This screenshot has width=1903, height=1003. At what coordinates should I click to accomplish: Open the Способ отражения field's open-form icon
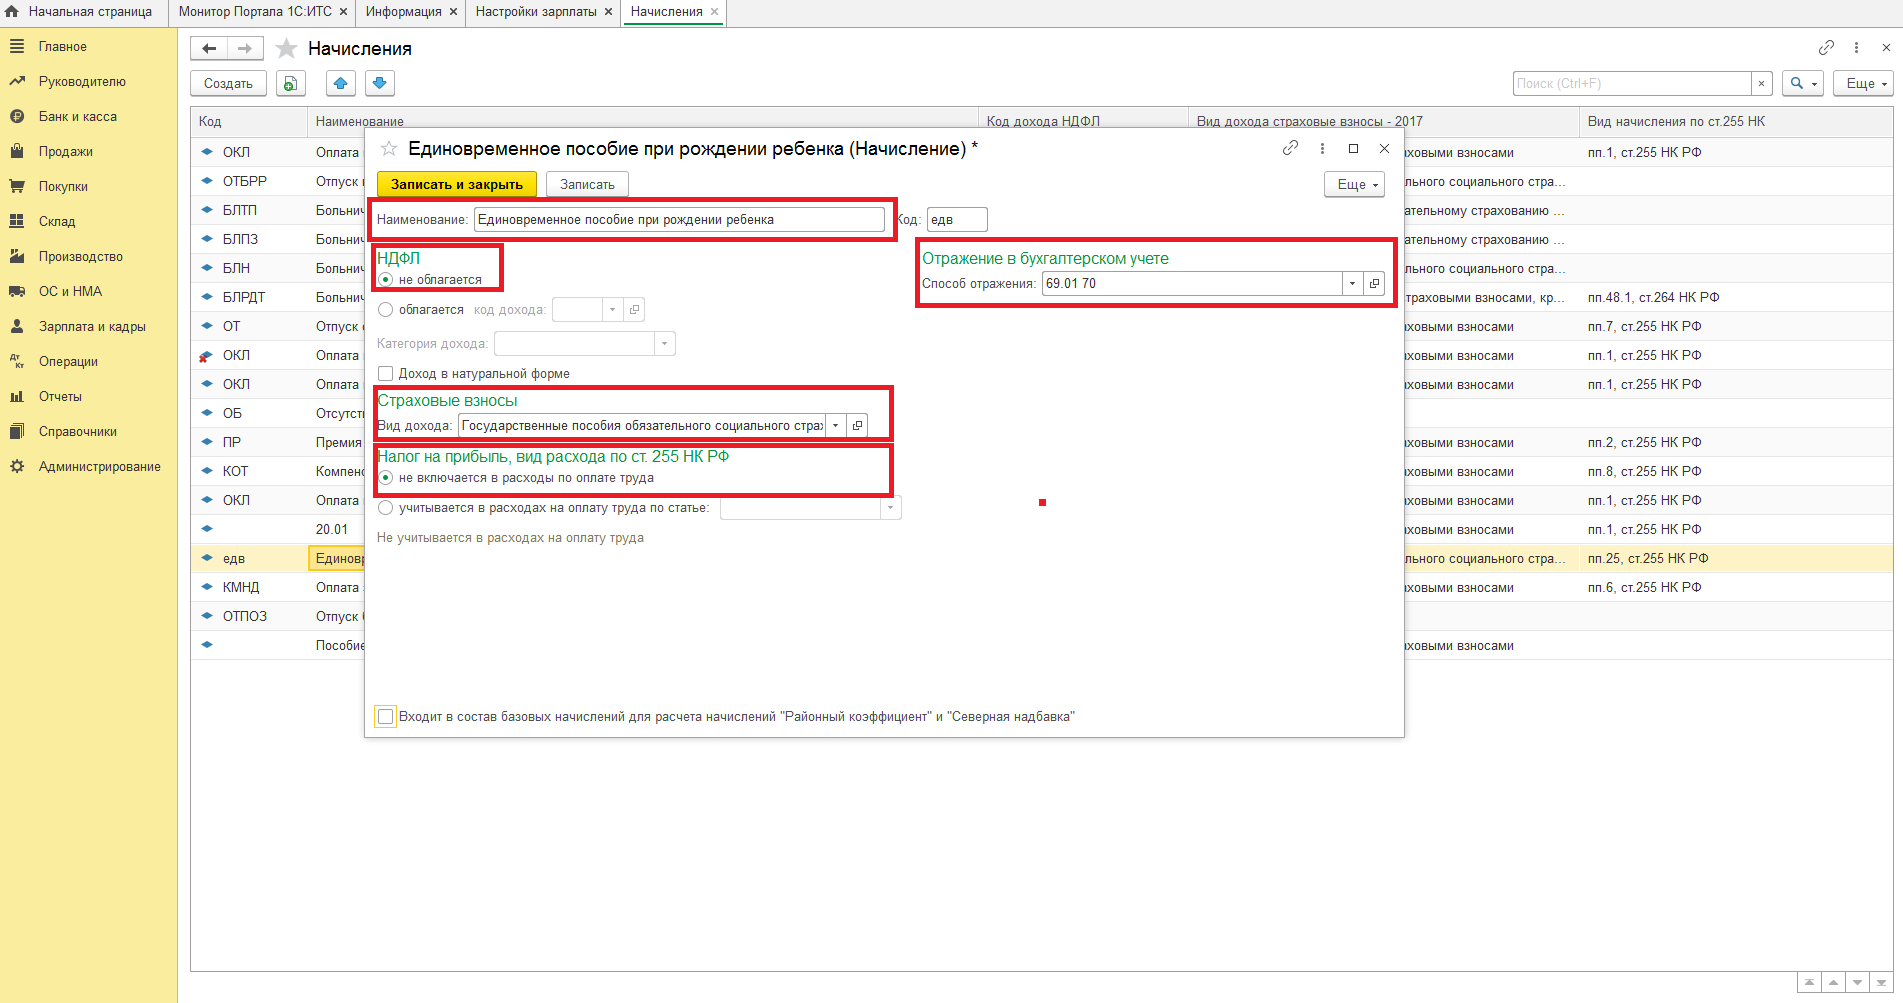1374,283
